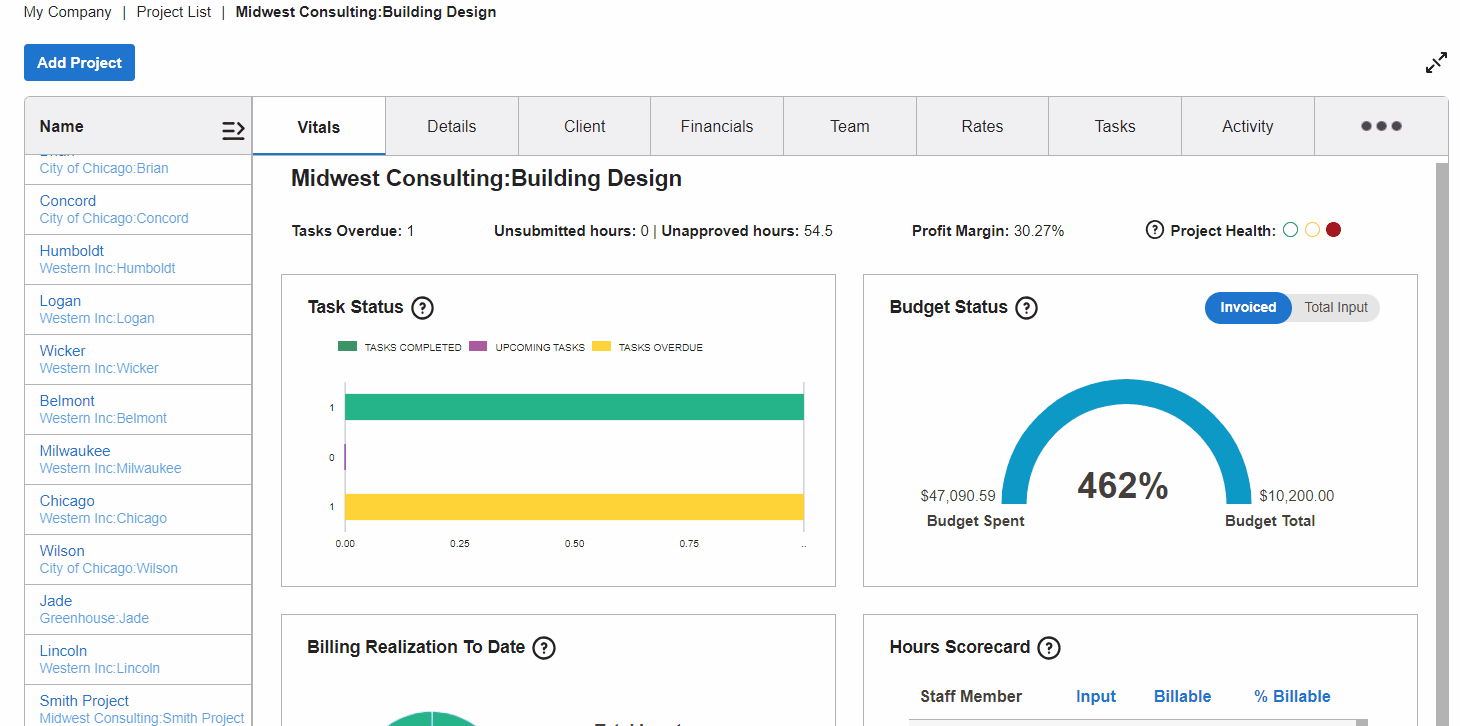Open the Team tab

tap(849, 126)
